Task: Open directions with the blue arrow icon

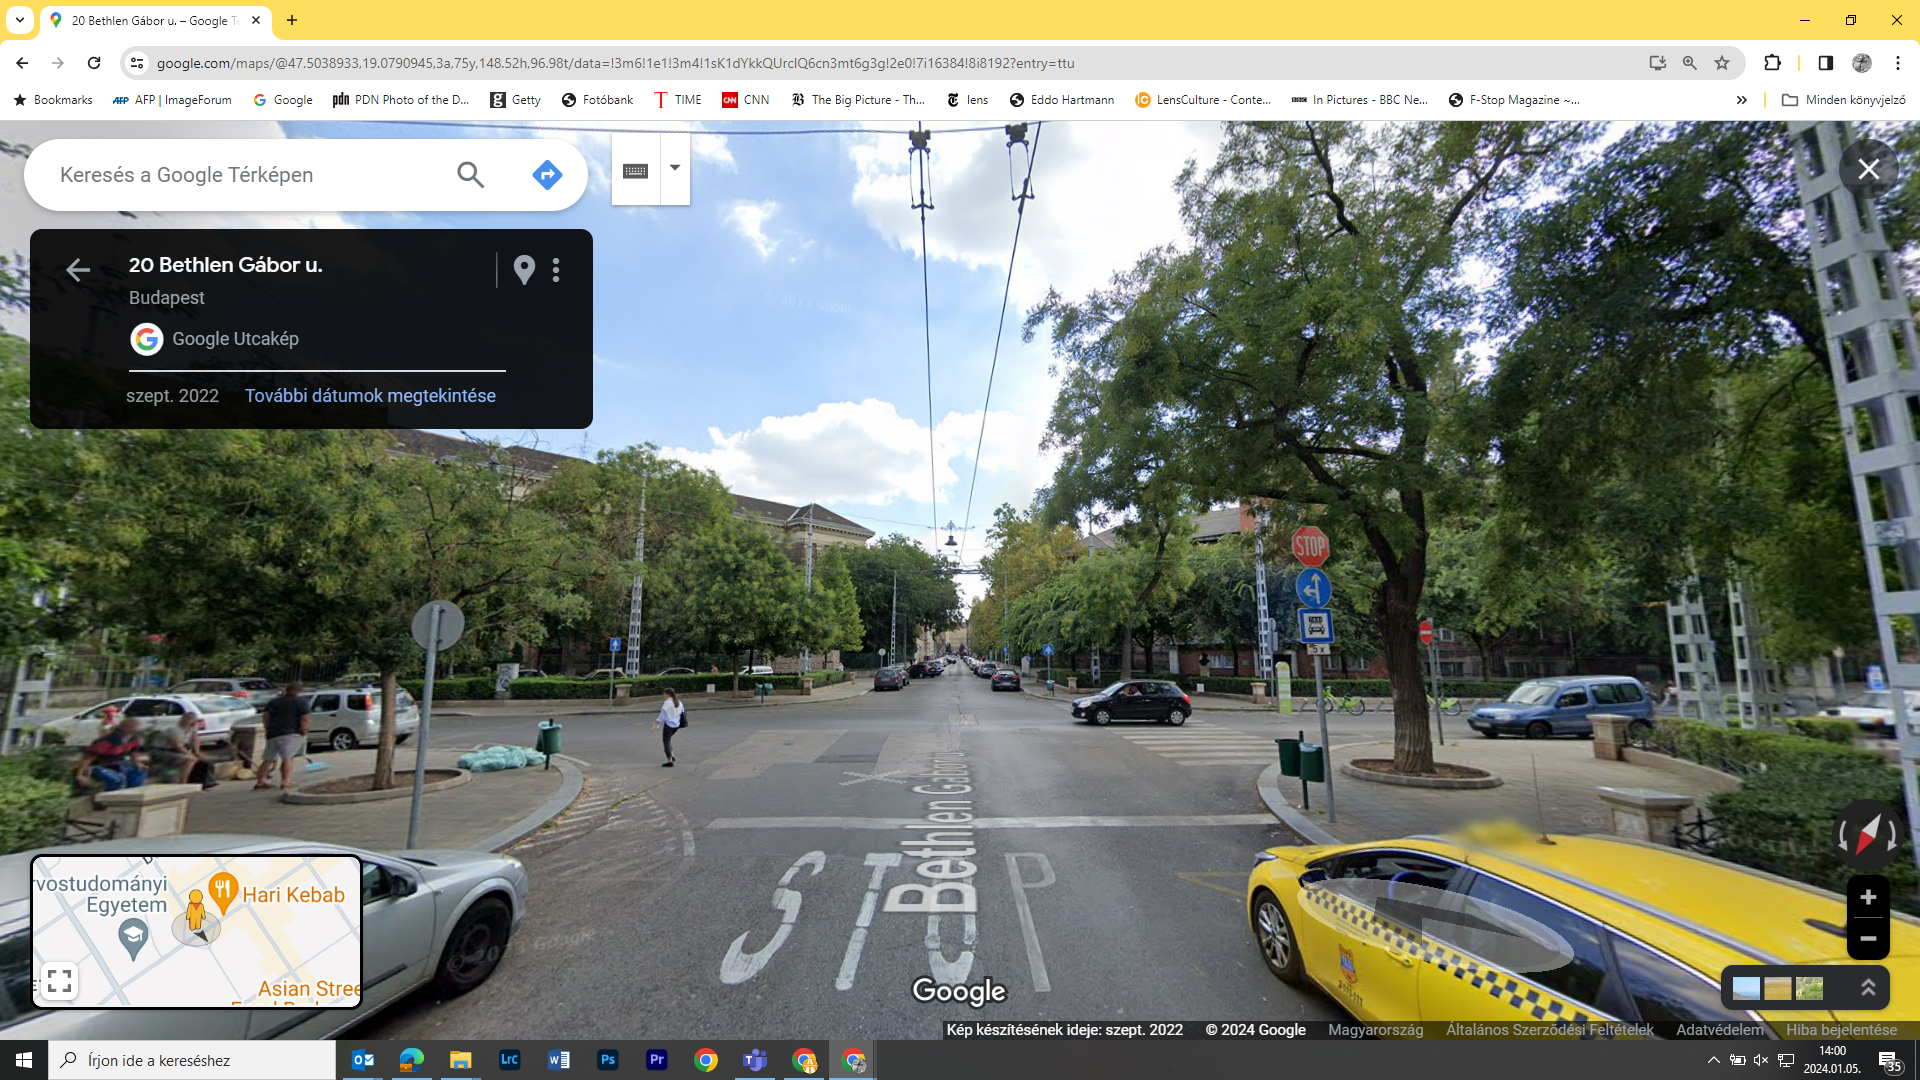Action: (x=547, y=175)
